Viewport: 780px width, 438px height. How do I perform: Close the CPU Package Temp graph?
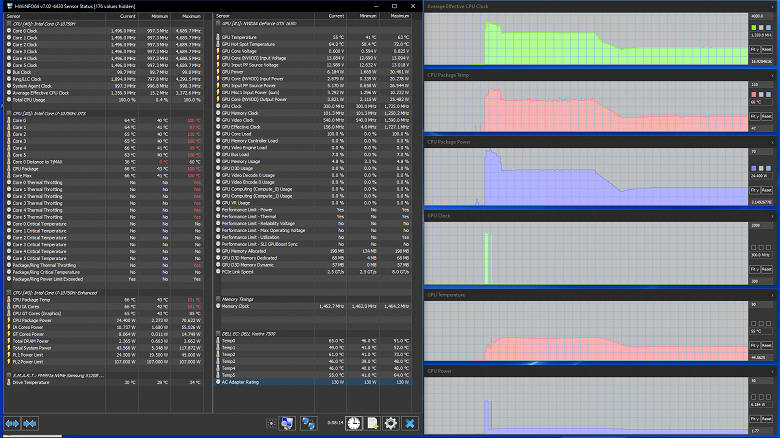[772, 75]
